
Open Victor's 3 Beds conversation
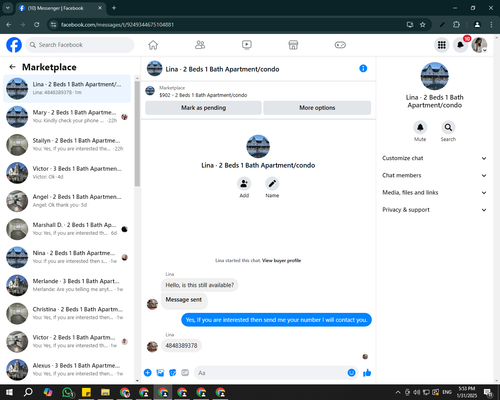tap(67, 173)
